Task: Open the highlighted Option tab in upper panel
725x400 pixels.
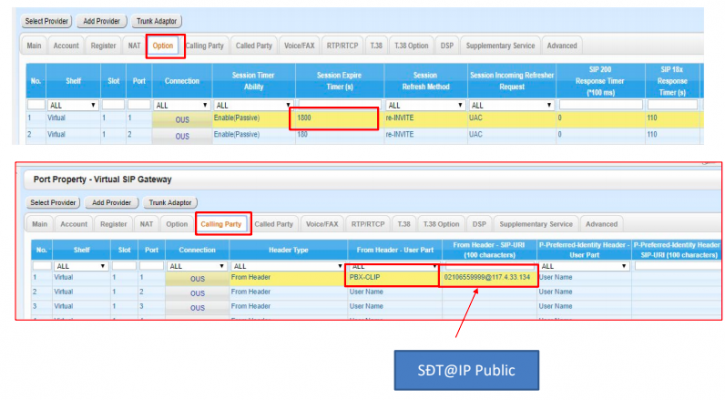Action: [x=162, y=45]
